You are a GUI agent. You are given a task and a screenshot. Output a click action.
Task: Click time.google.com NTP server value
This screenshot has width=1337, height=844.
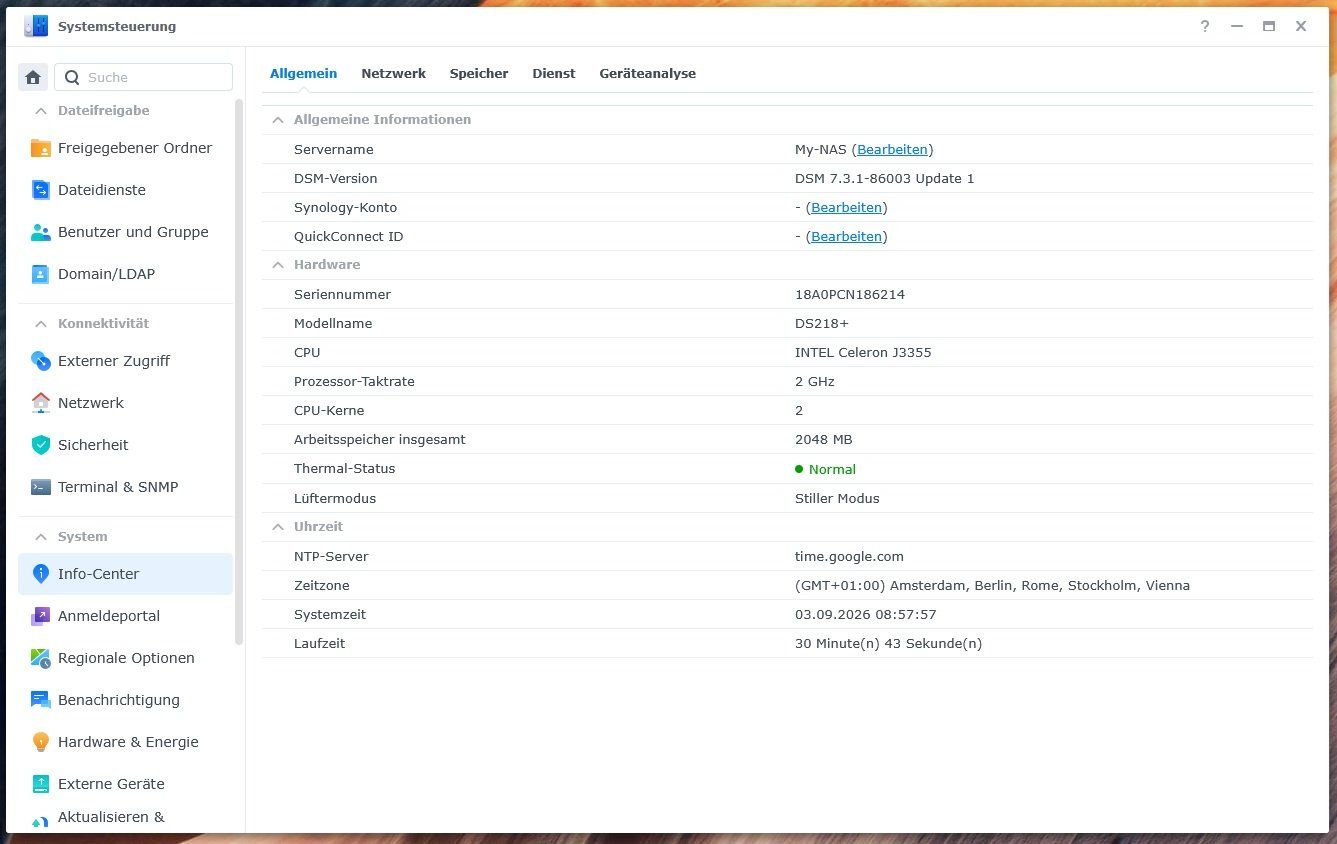849,557
